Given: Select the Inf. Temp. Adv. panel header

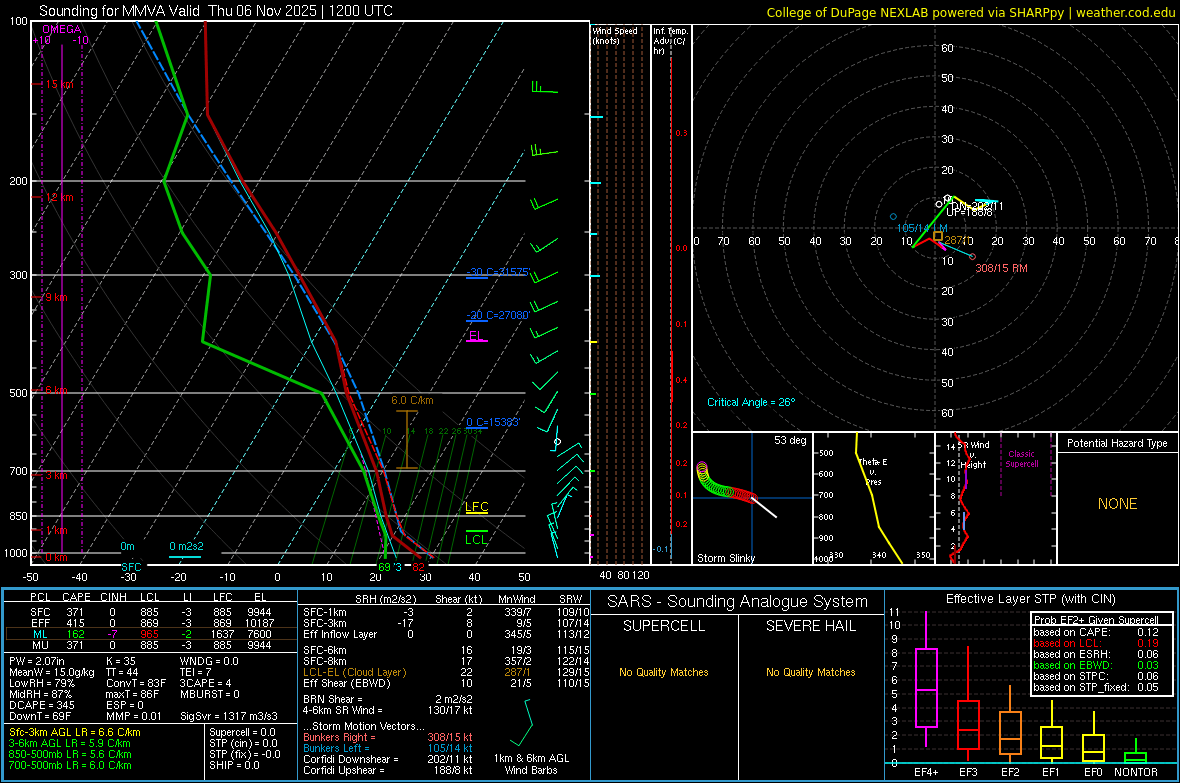Looking at the screenshot, I should click(670, 41).
